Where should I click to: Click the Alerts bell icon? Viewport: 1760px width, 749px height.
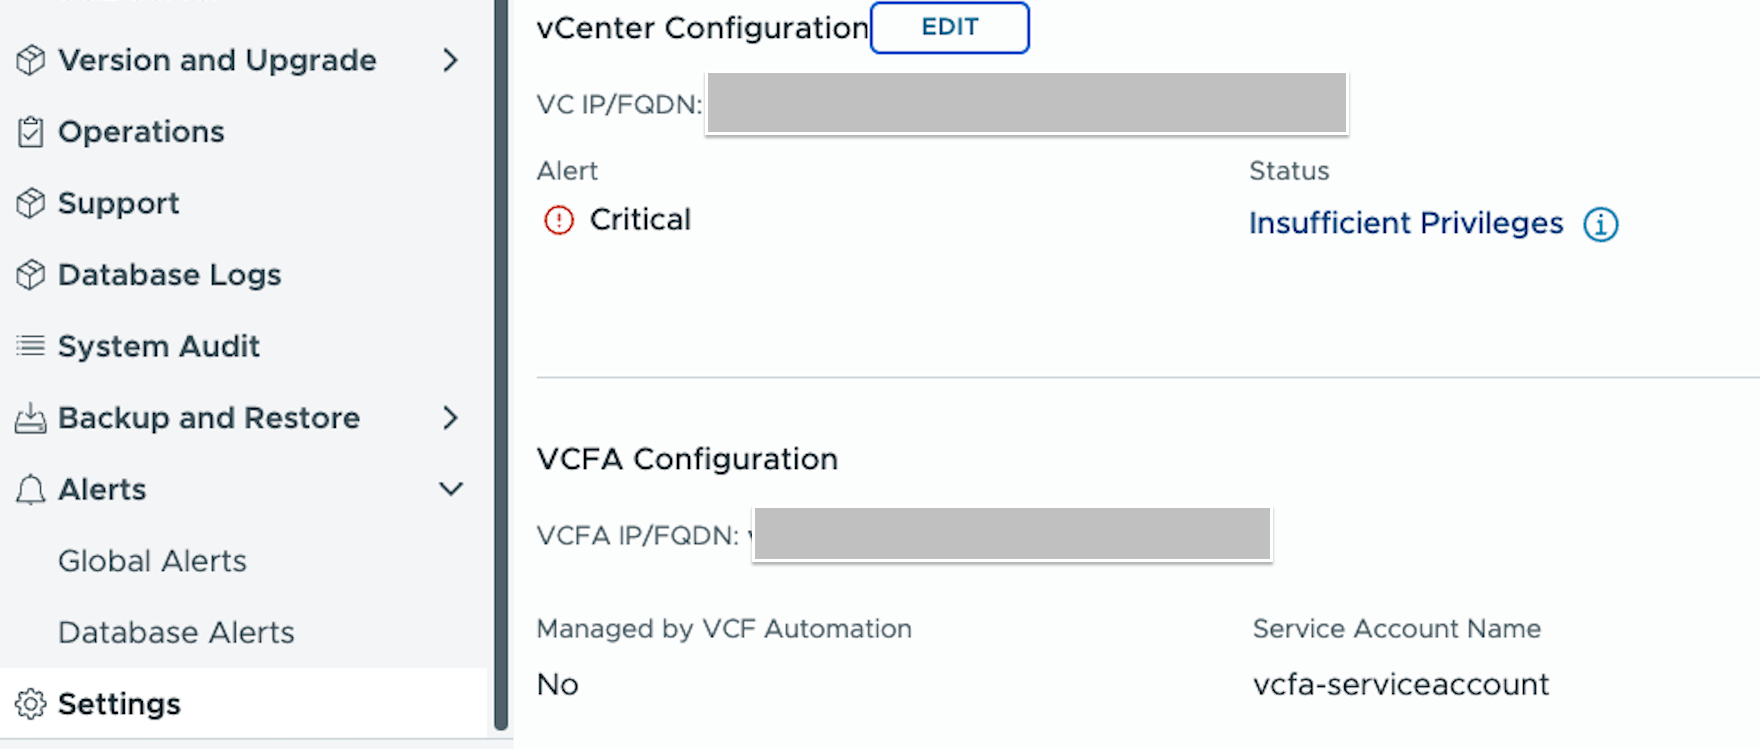31,489
